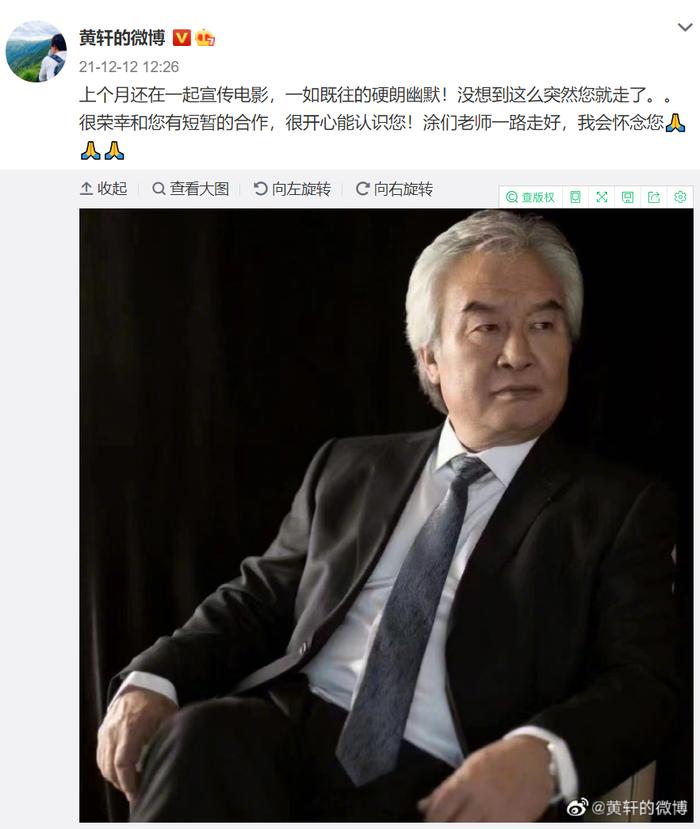This screenshot has height=829, width=700.
Task: View large image via 查看大图
Action: pyautogui.click(x=190, y=189)
